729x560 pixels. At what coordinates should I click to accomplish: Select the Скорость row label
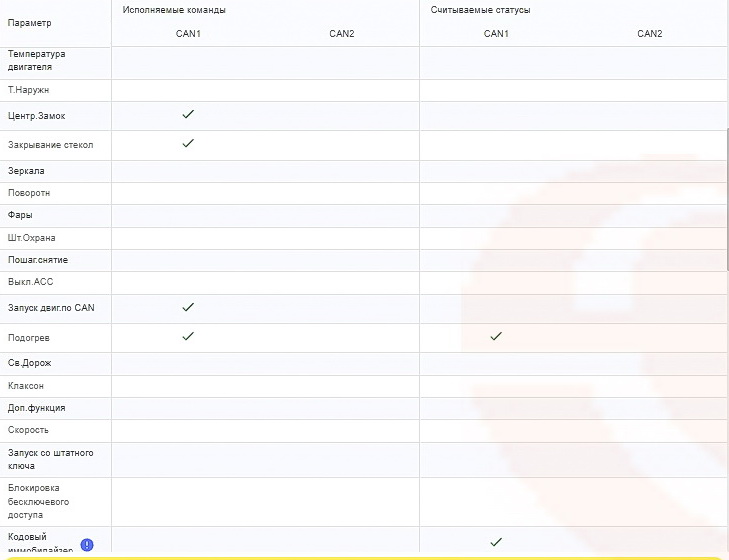pyautogui.click(x=28, y=430)
